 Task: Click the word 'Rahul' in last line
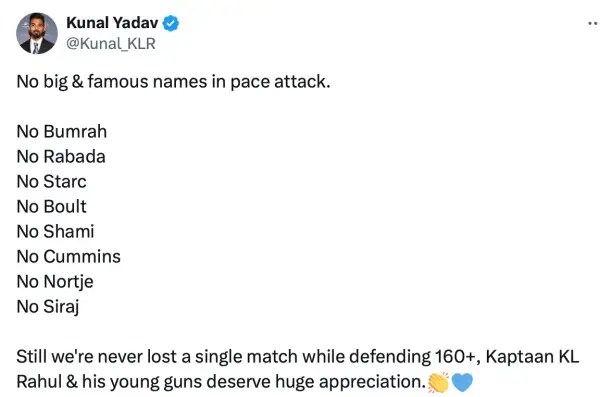click(x=39, y=382)
